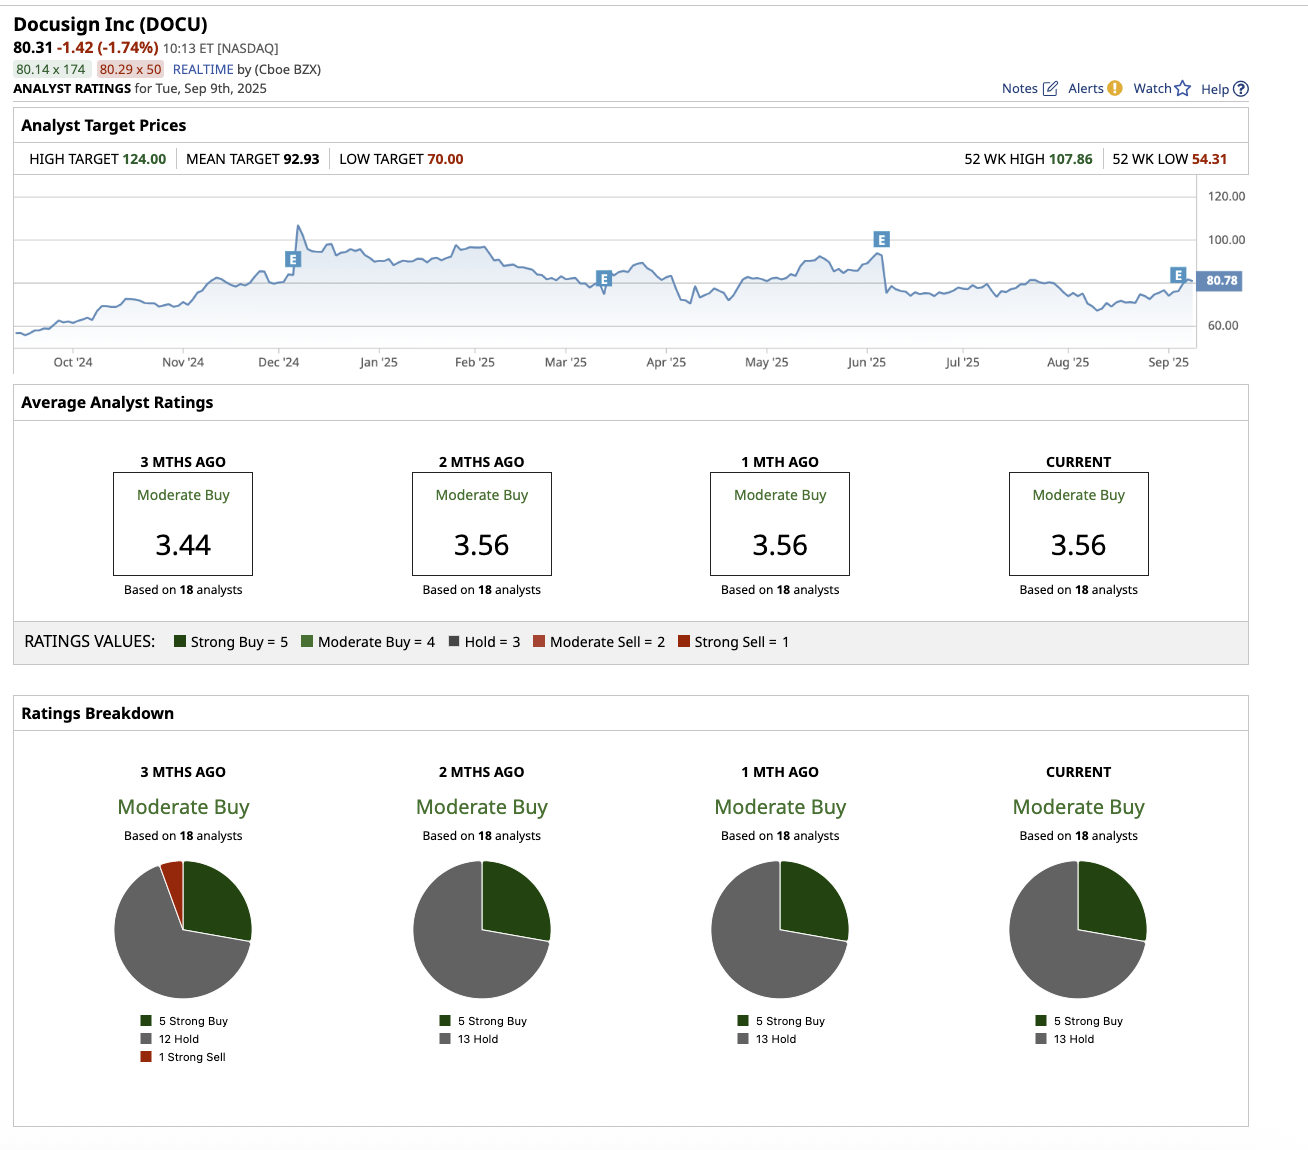This screenshot has width=1308, height=1150.
Task: Click the Strong Buy = 5 legend swatch
Action: 180,641
